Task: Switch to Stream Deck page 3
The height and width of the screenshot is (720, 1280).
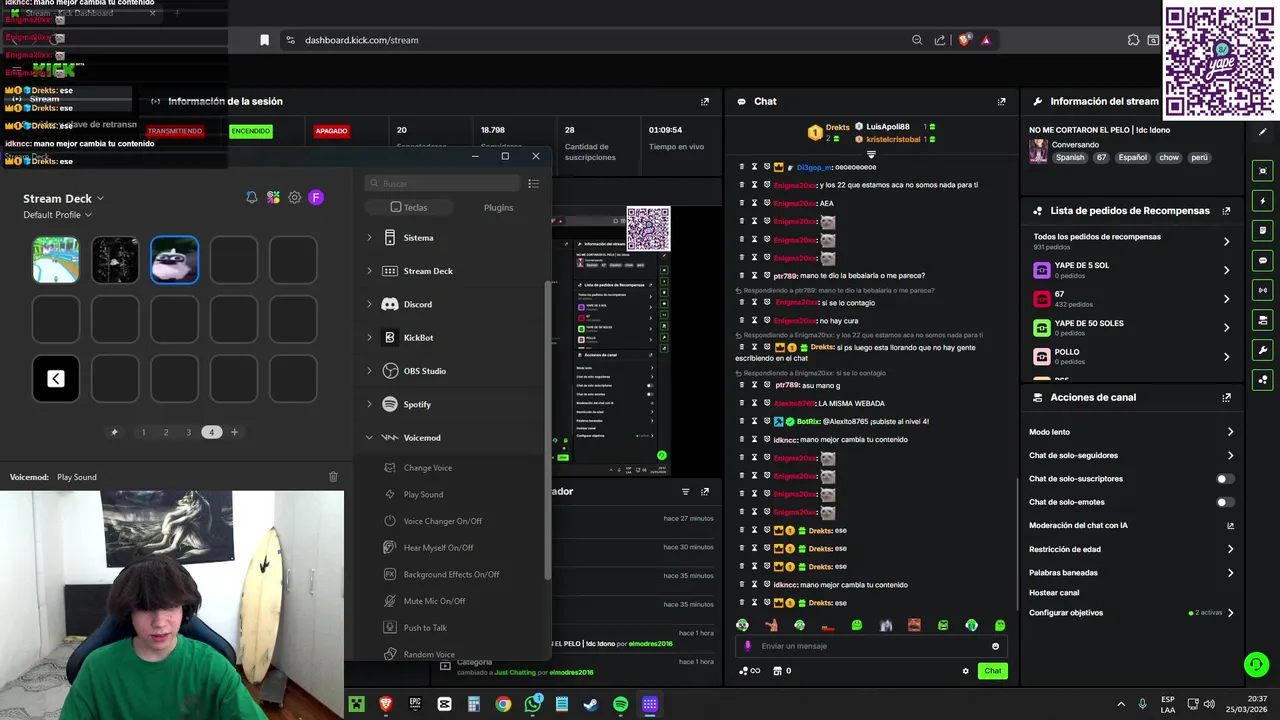Action: [x=188, y=432]
